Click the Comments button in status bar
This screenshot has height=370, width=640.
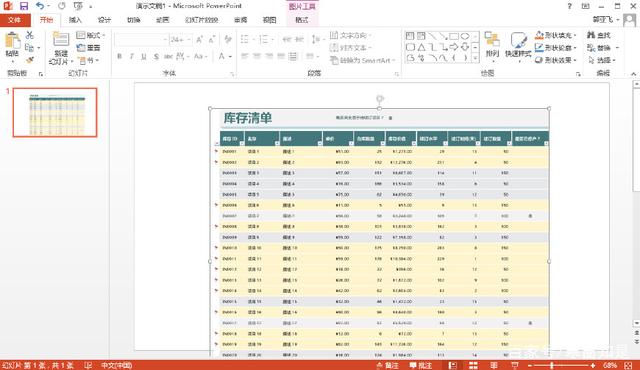coord(420,365)
